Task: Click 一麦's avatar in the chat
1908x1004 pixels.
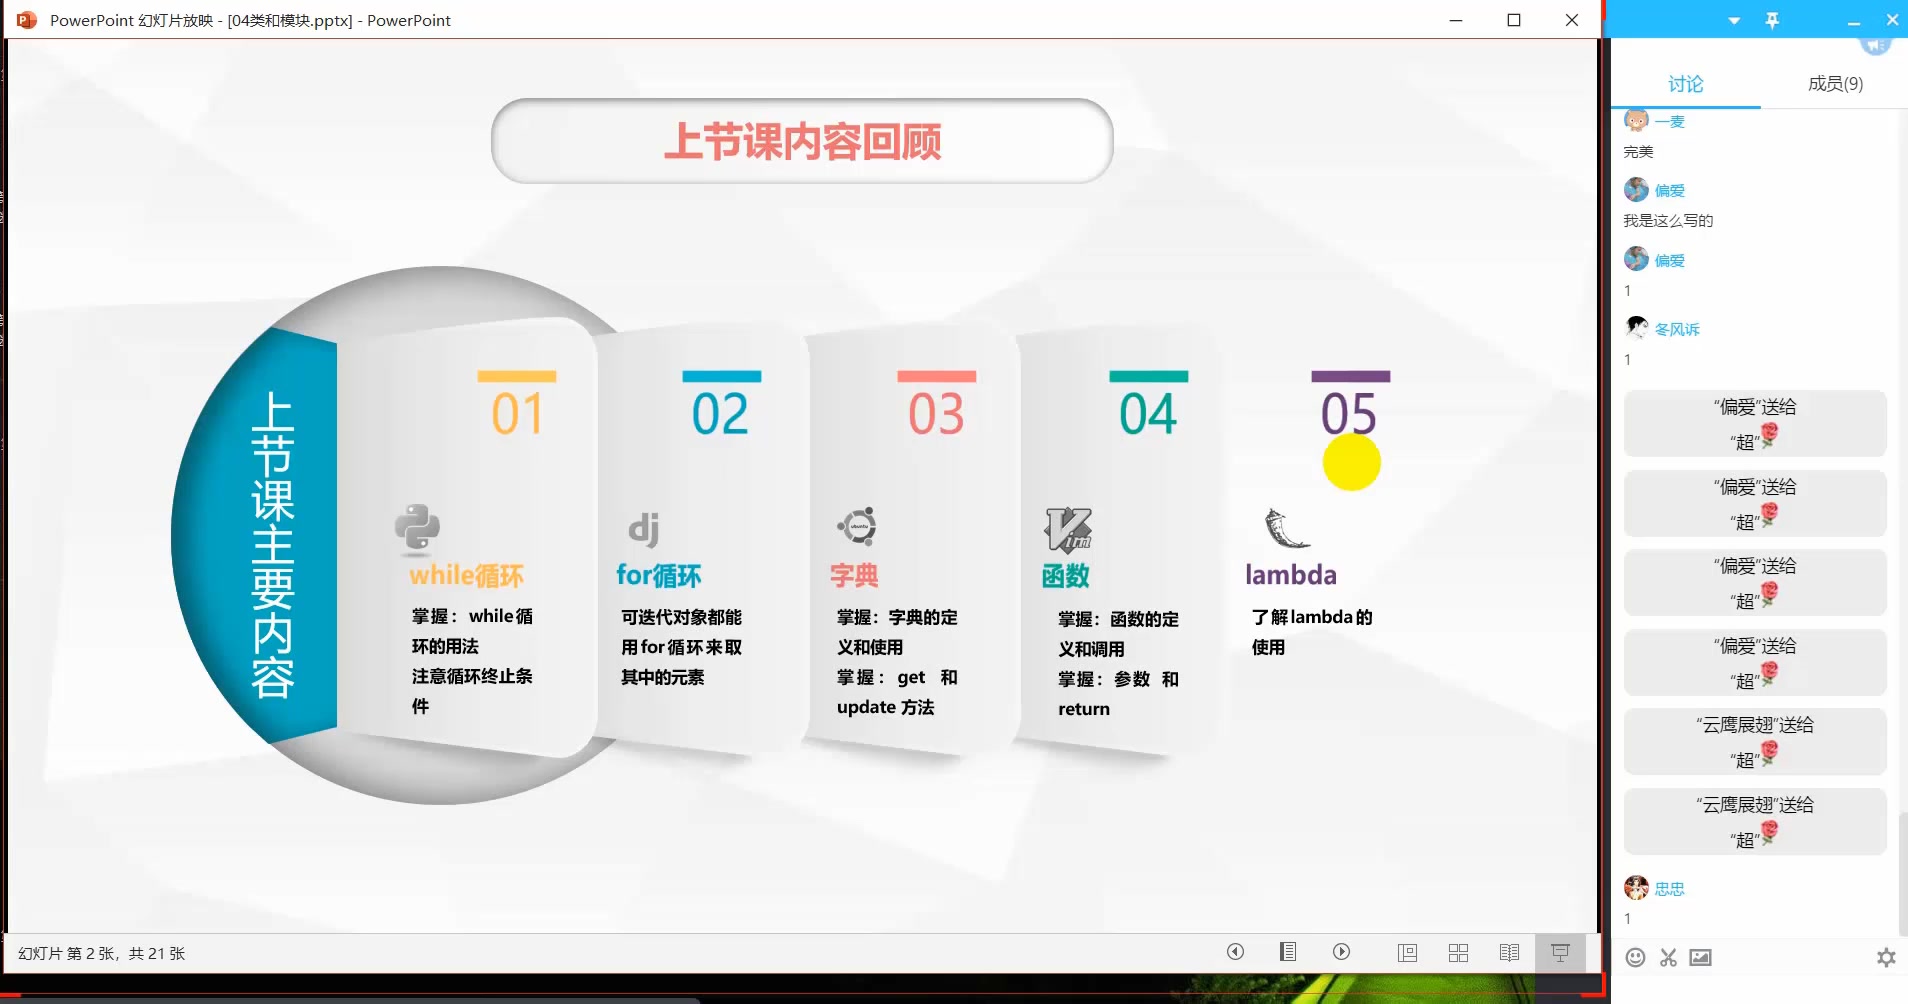Action: pyautogui.click(x=1636, y=120)
